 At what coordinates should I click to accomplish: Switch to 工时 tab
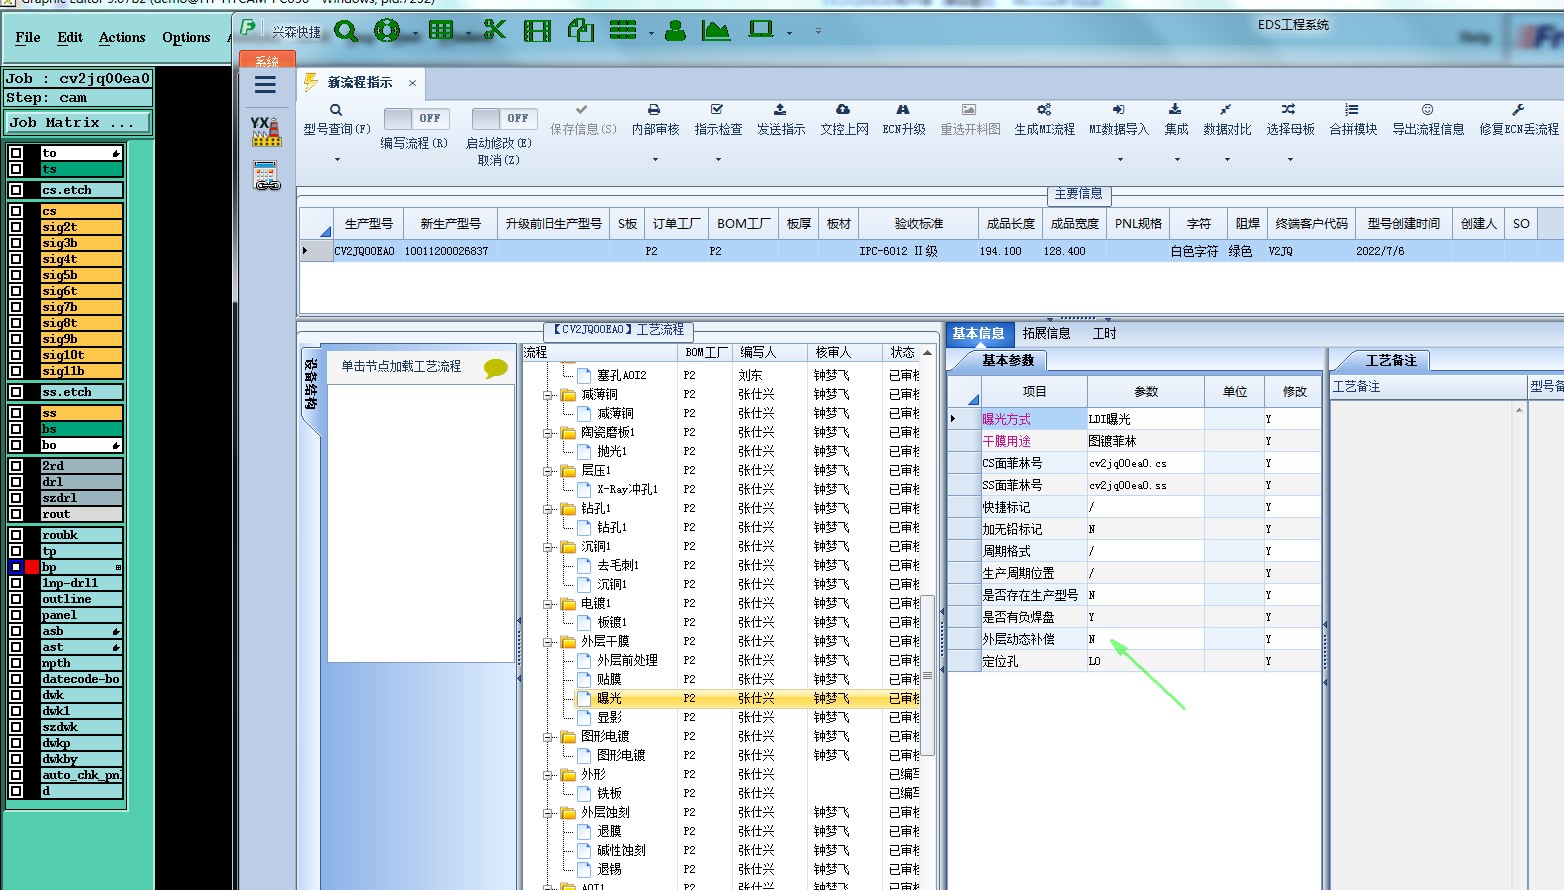(x=1104, y=334)
